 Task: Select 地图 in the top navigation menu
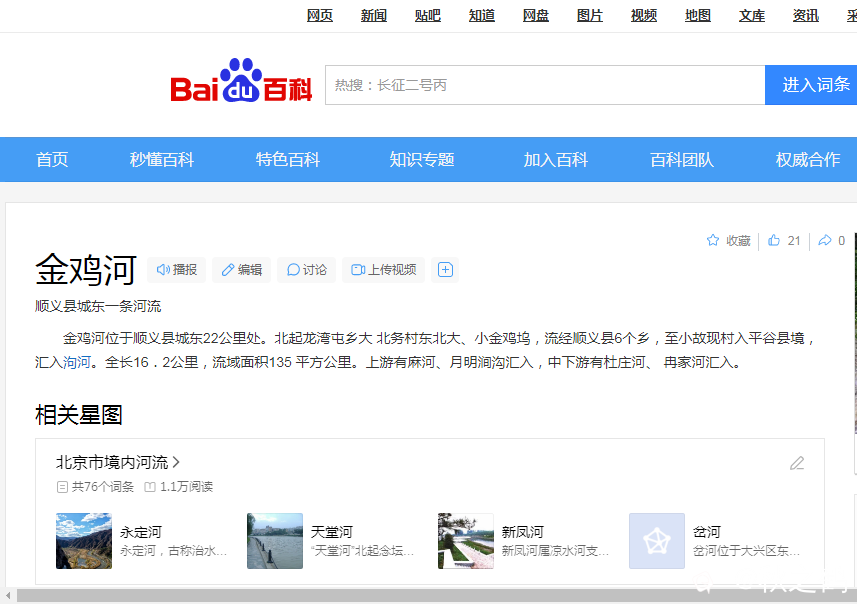[697, 15]
